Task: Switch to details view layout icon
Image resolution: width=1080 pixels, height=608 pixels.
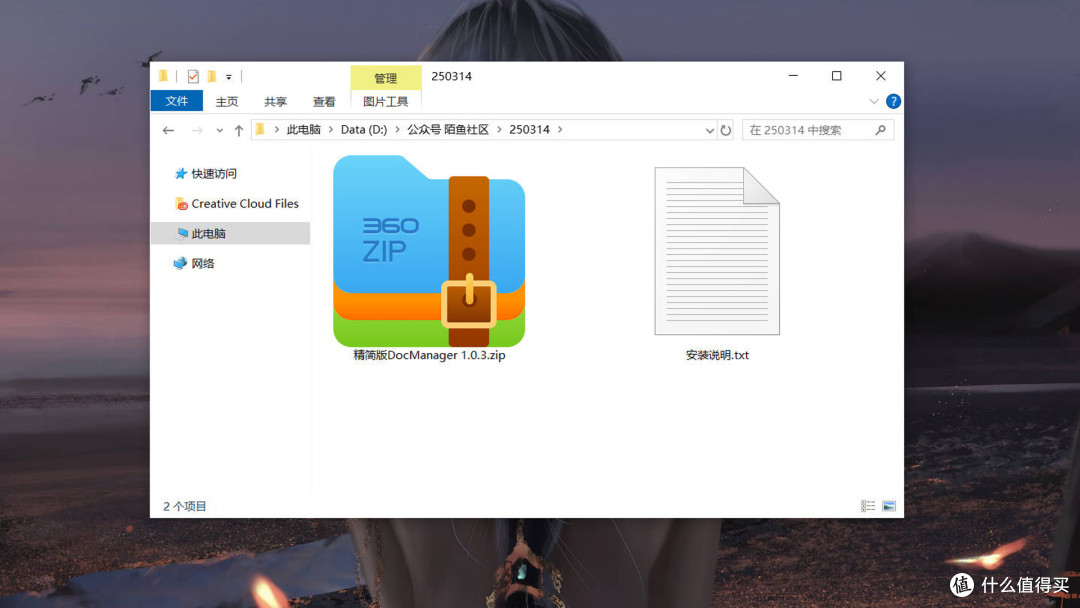Action: (868, 506)
